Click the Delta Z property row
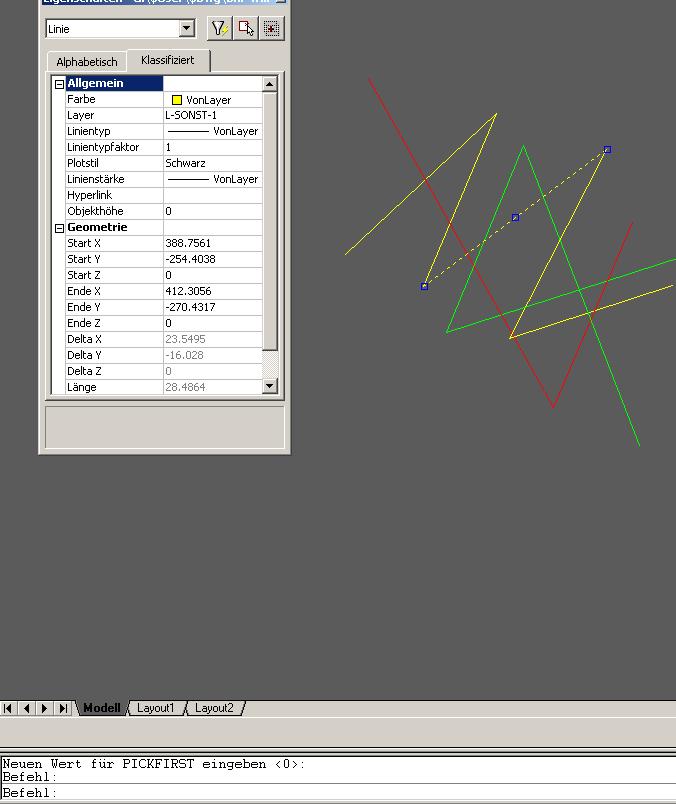This screenshot has height=804, width=676. 164,371
